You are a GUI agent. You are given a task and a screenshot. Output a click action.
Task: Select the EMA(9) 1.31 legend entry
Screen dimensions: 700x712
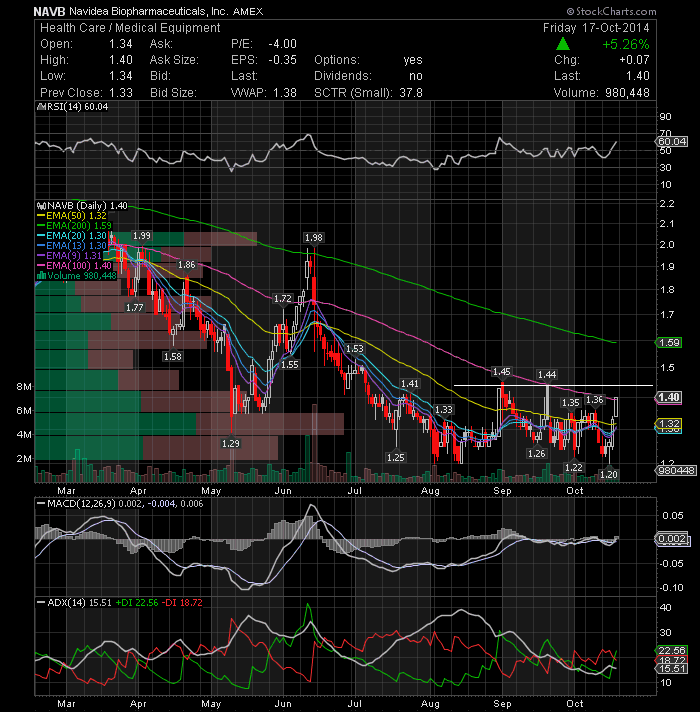click(x=69, y=255)
